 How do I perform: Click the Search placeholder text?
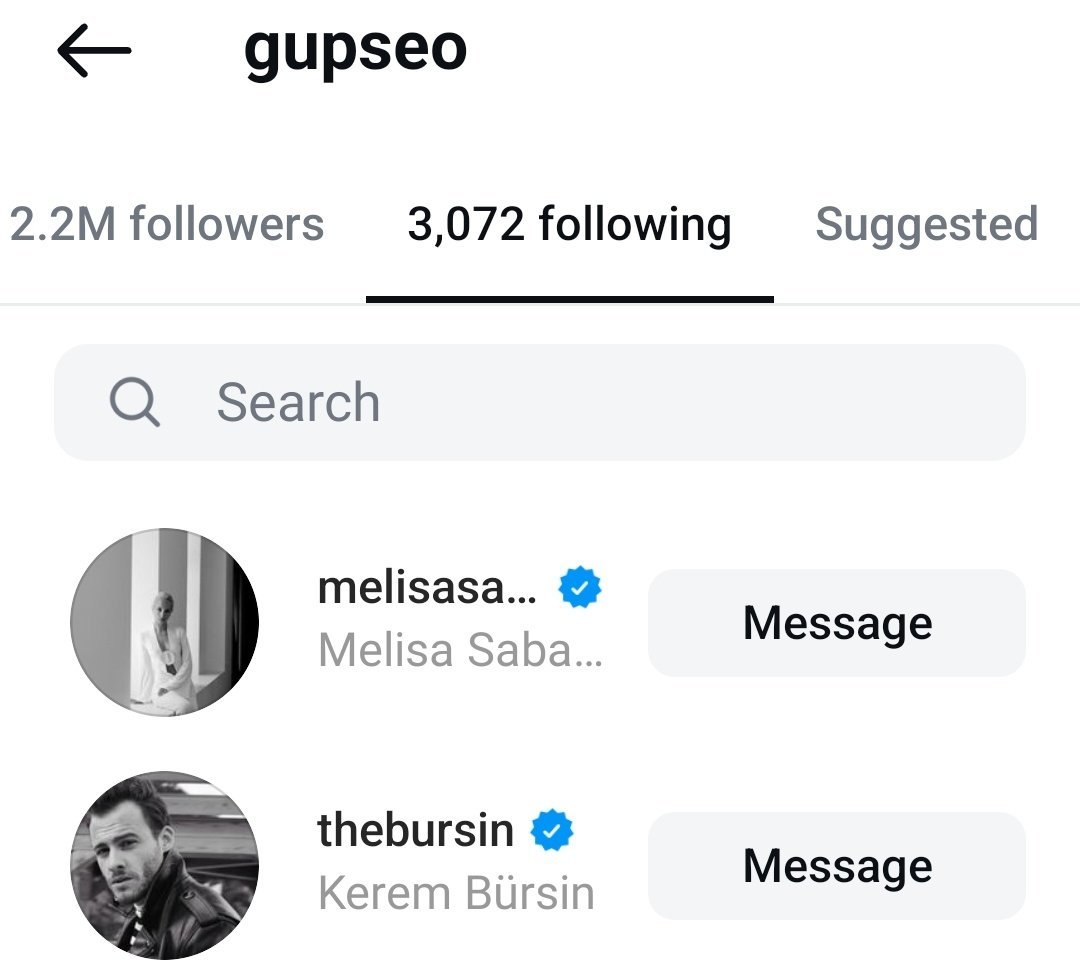pos(298,402)
